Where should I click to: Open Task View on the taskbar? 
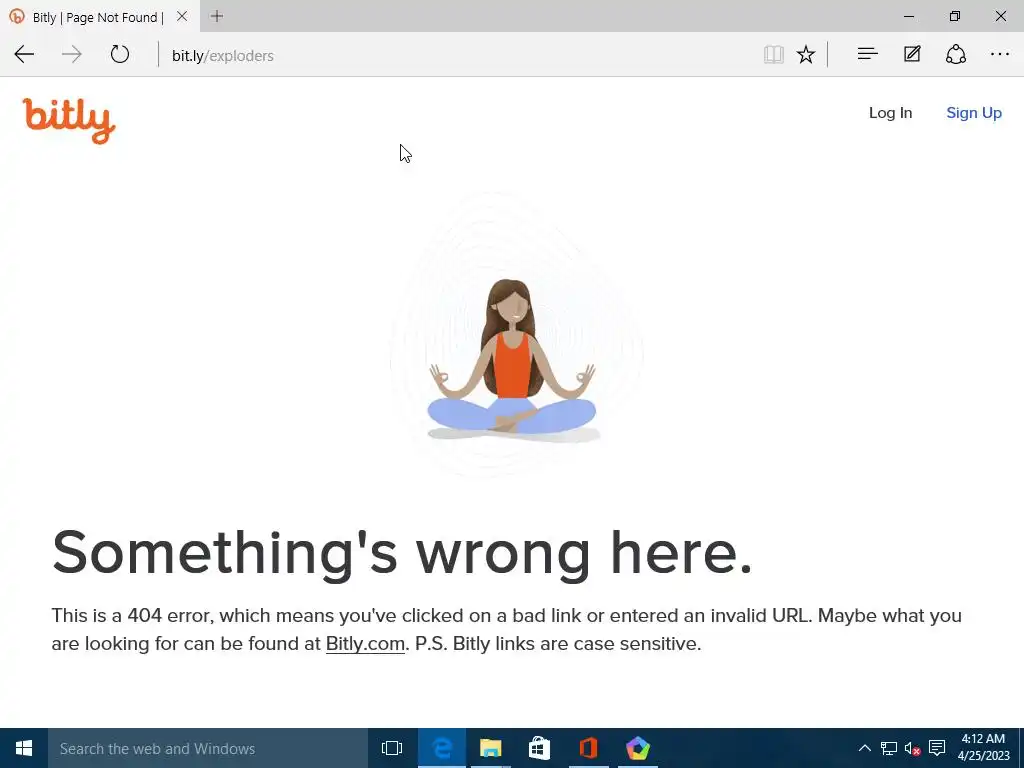pyautogui.click(x=392, y=748)
